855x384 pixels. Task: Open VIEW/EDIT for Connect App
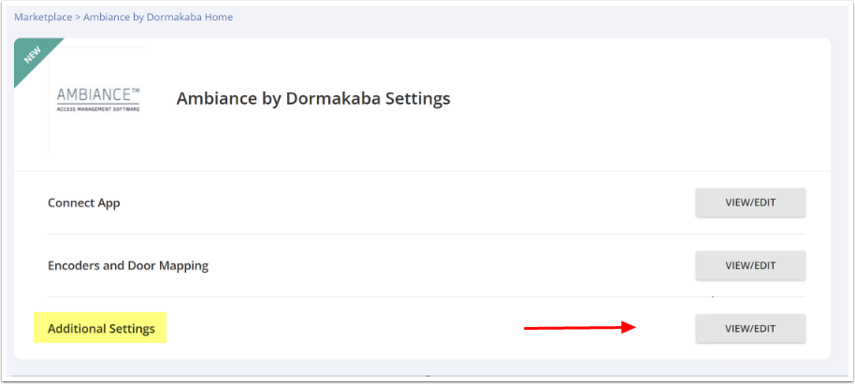[750, 203]
